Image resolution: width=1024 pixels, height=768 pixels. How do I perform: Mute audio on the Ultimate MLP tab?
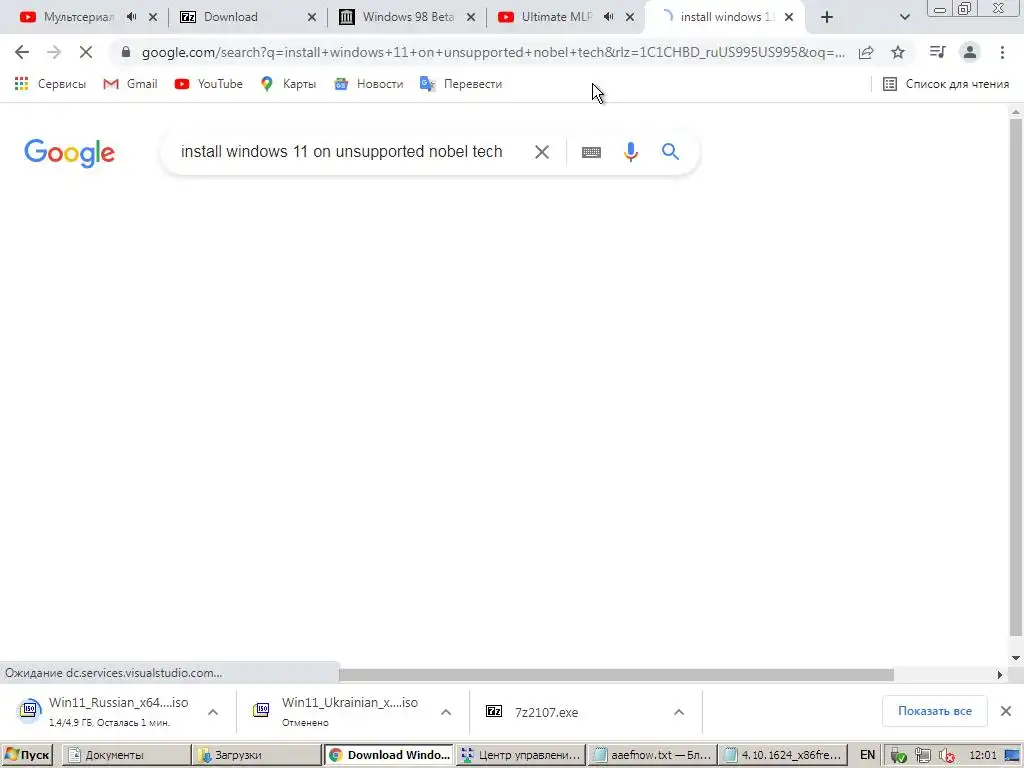[x=608, y=17]
